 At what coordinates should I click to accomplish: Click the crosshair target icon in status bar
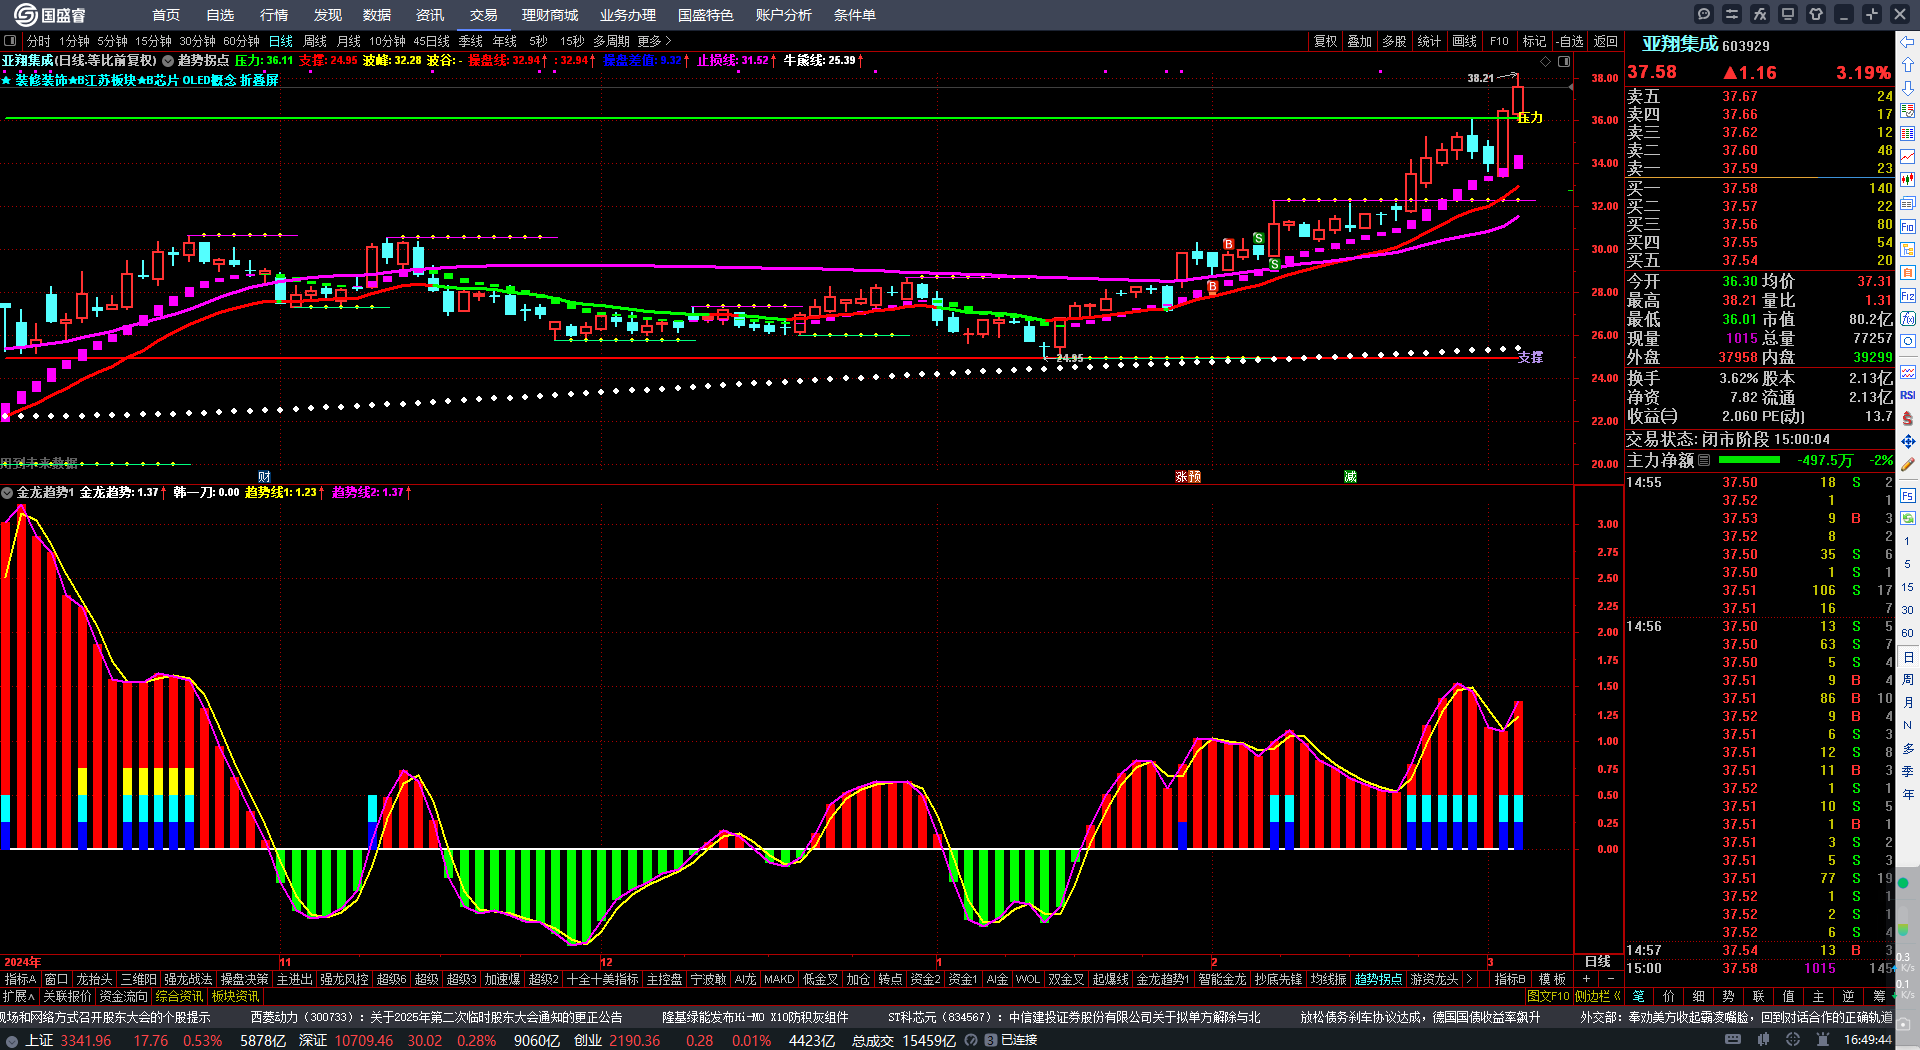(1793, 1040)
